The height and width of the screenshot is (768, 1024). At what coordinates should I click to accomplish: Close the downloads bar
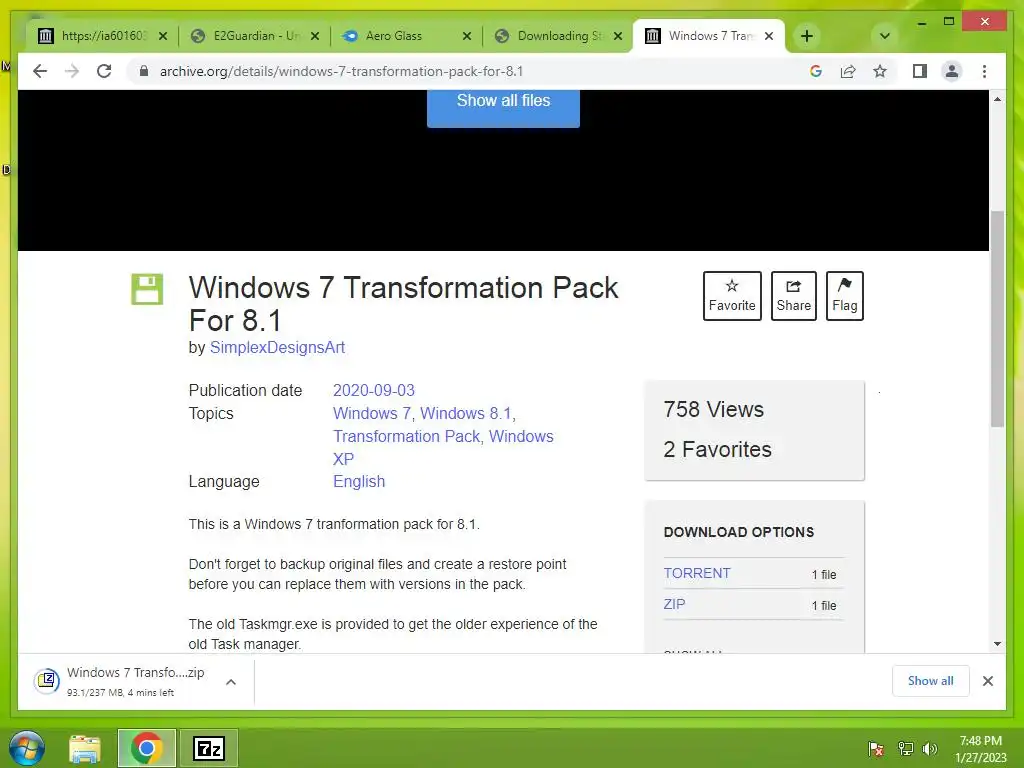[x=987, y=681]
